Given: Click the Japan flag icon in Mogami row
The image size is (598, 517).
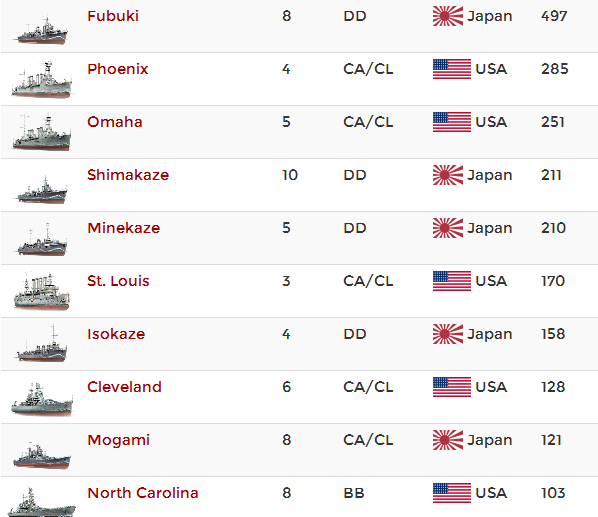Looking at the screenshot, I should click(x=448, y=440).
